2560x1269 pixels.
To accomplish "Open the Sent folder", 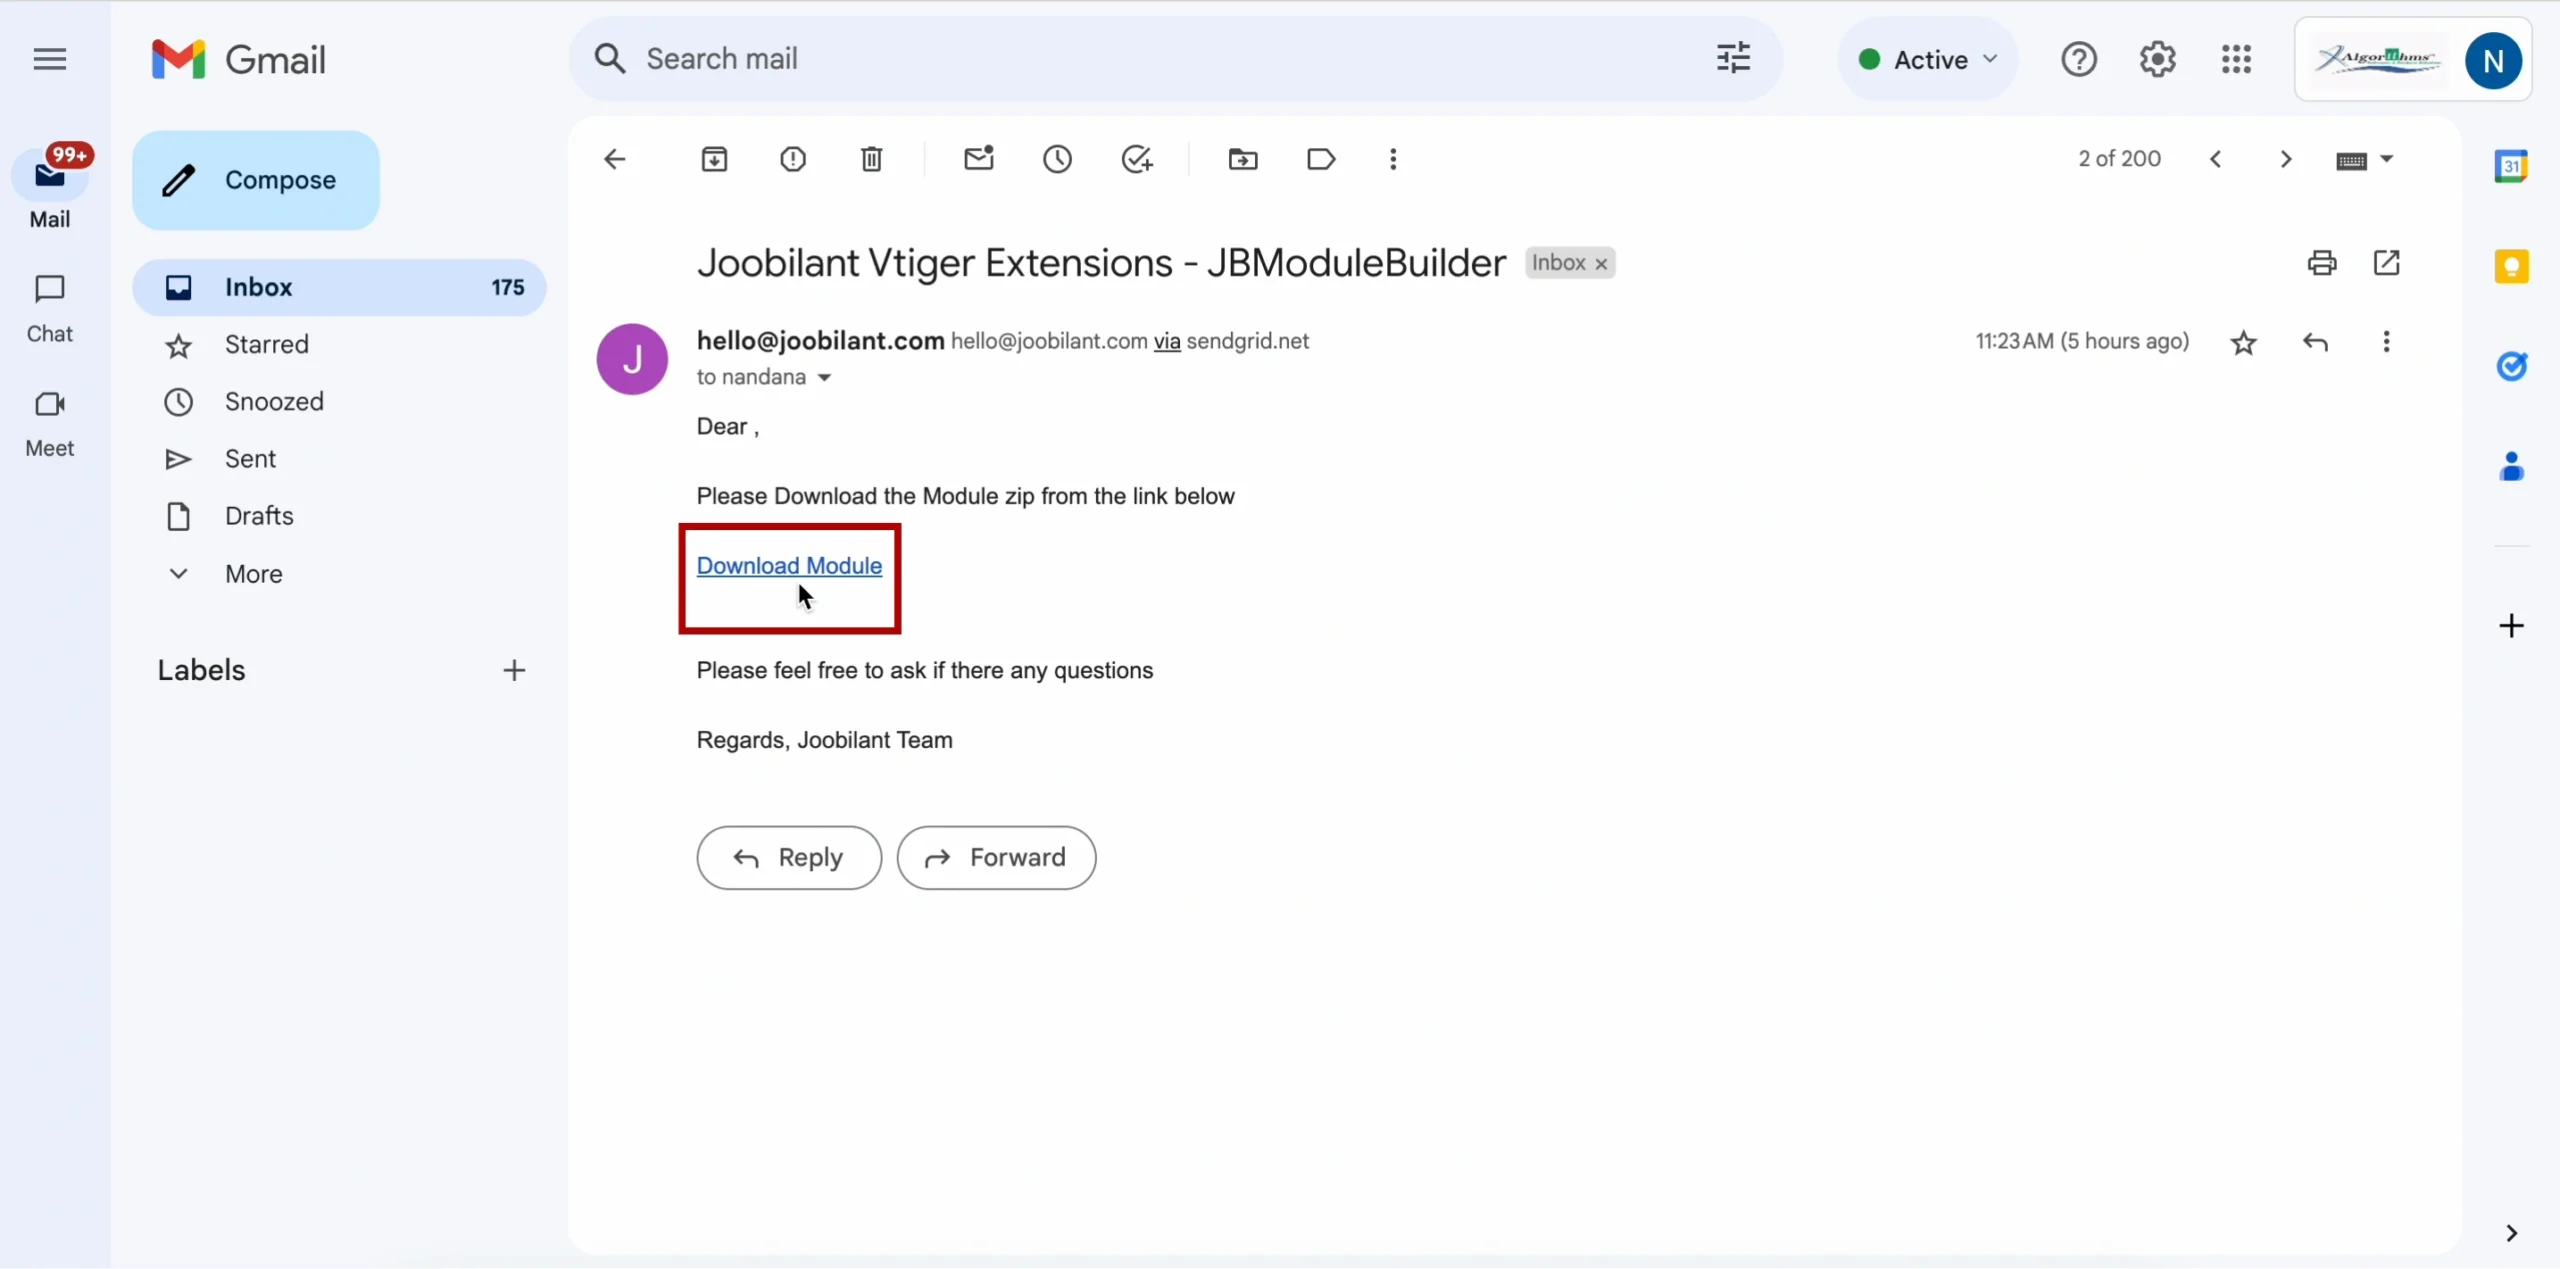I will click(x=250, y=459).
